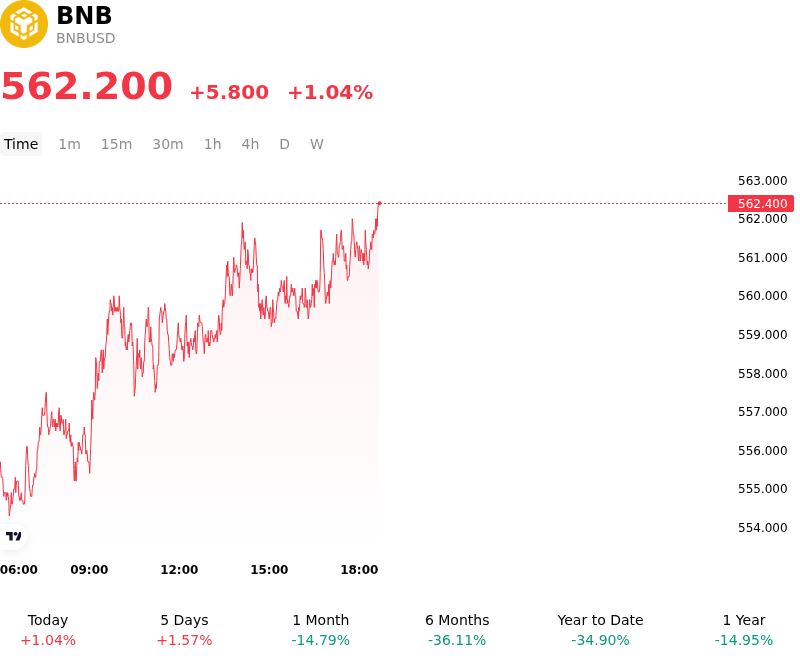Image resolution: width=800 pixels, height=660 pixels.
Task: Set chart to 4h interval
Action: tap(250, 144)
